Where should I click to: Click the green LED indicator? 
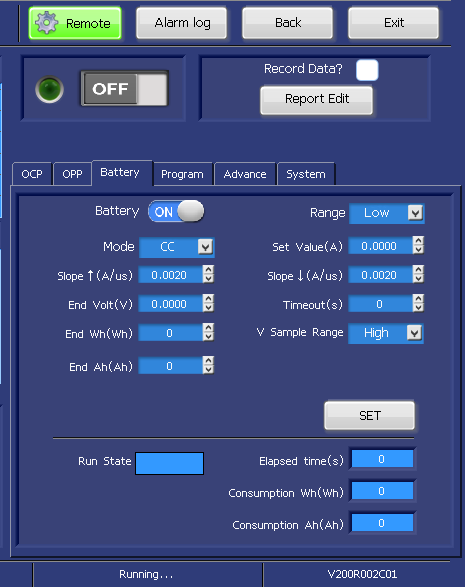tap(49, 89)
